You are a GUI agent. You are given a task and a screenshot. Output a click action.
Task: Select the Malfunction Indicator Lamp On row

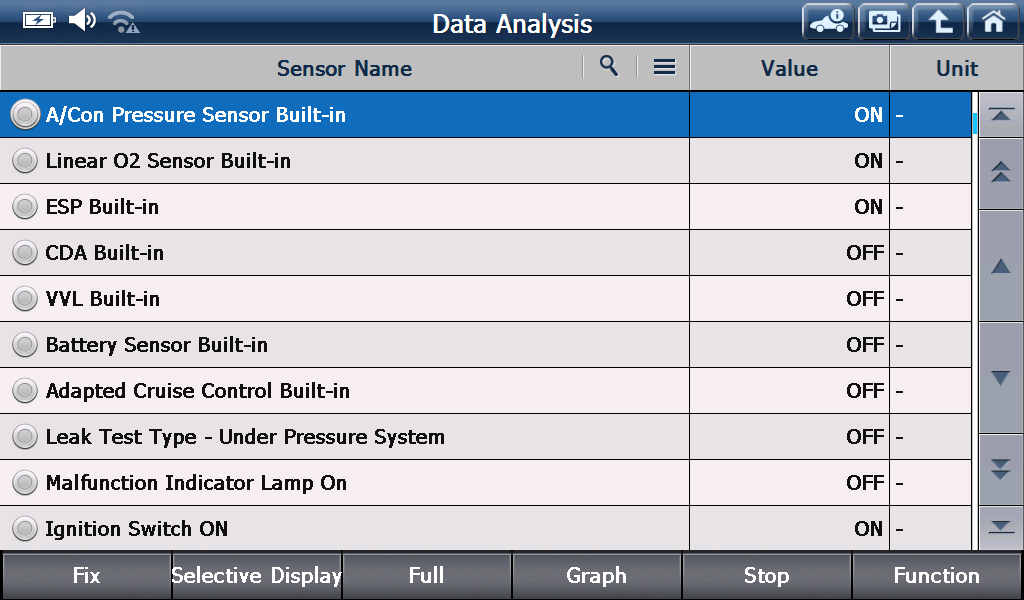coord(485,482)
